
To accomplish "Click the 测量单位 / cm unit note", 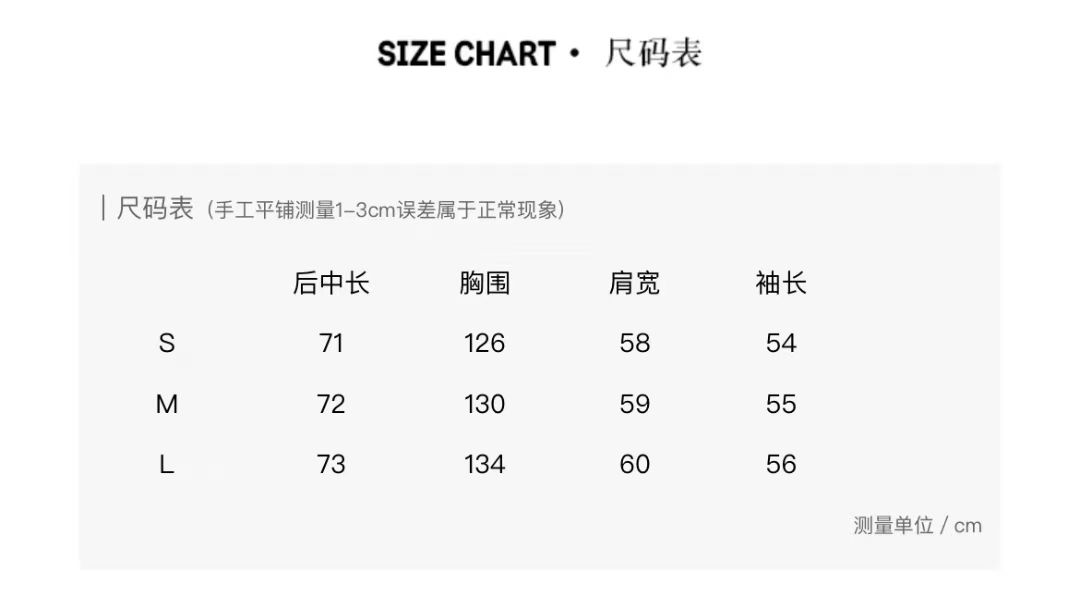I will click(x=917, y=526).
